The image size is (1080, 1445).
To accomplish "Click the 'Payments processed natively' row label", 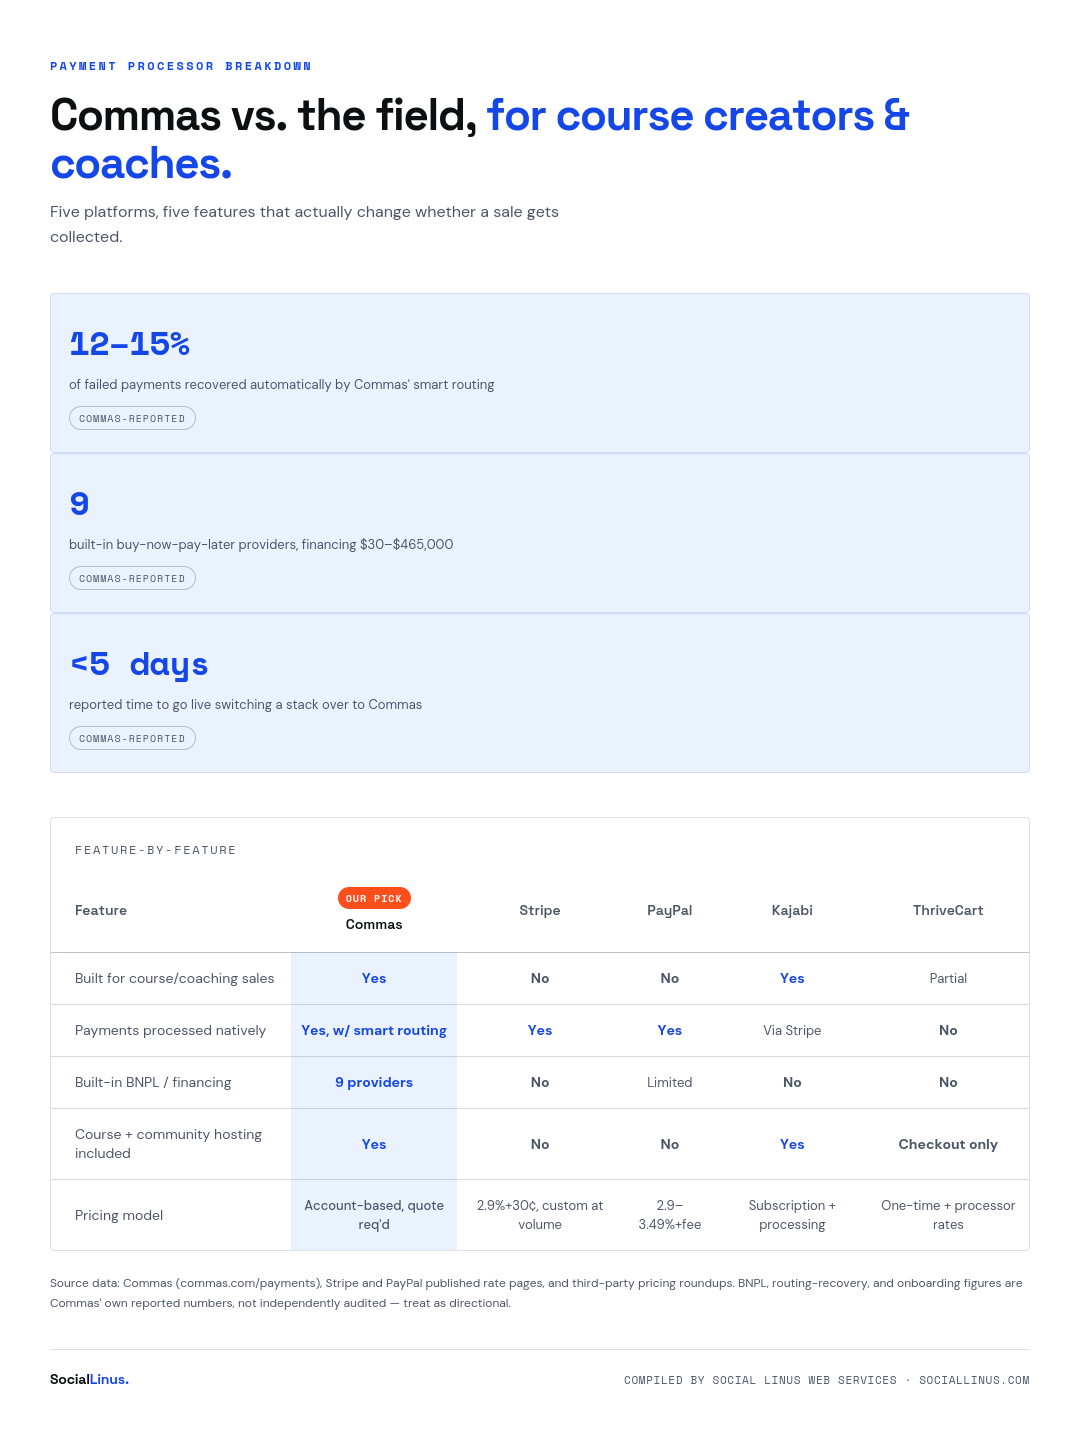I will coord(170,1030).
